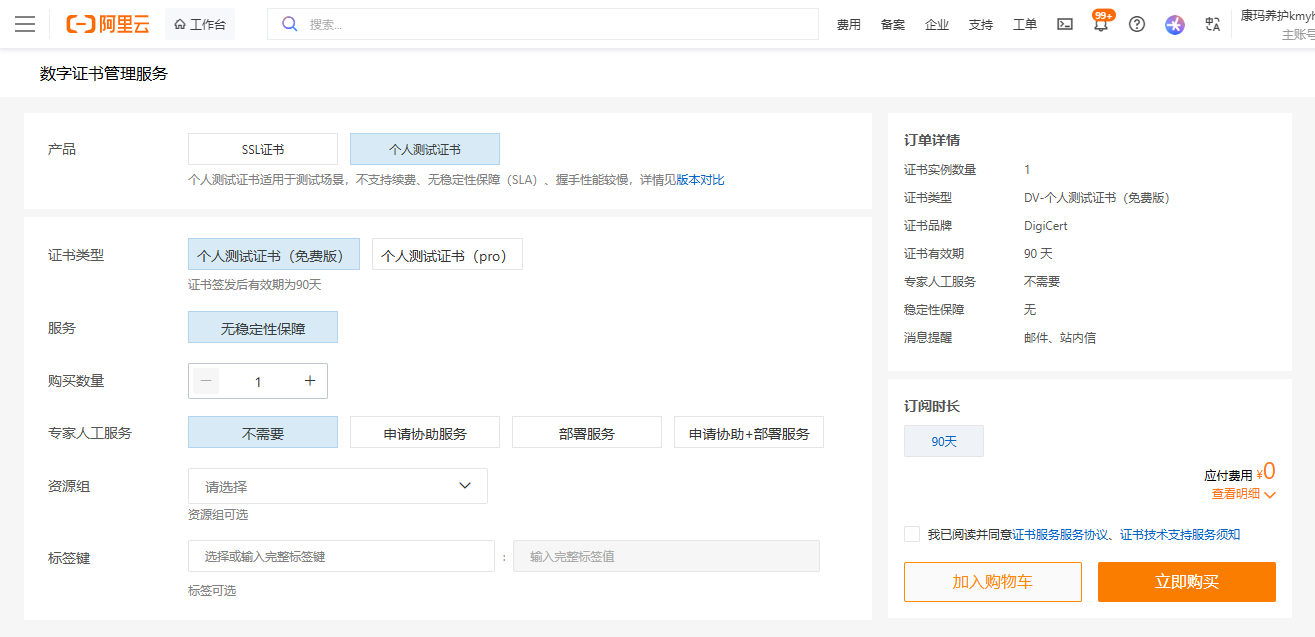Click the help question mark icon
This screenshot has width=1315, height=637.
[1137, 24]
